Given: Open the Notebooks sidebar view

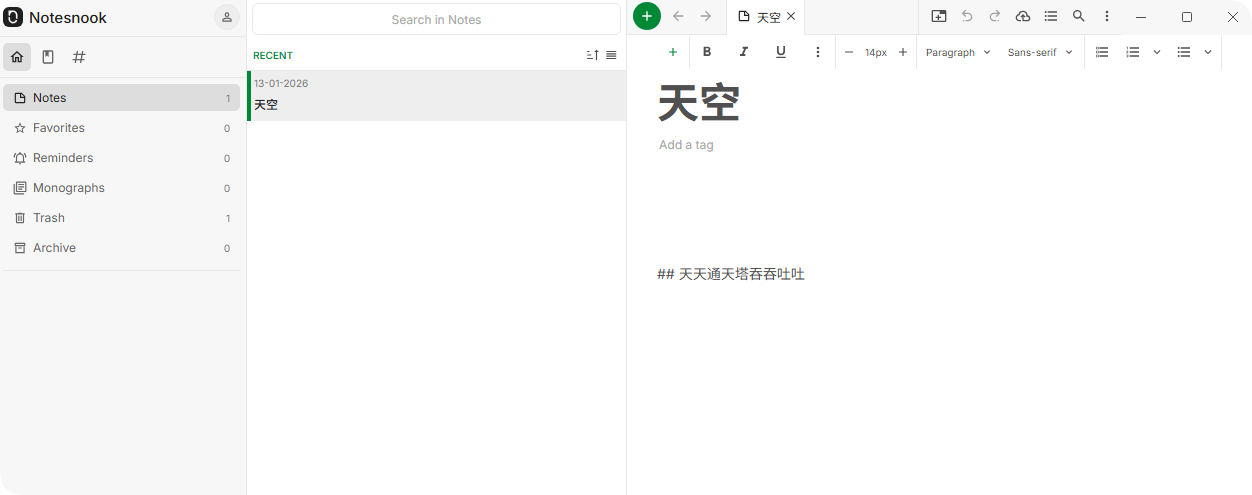Looking at the screenshot, I should coord(48,57).
